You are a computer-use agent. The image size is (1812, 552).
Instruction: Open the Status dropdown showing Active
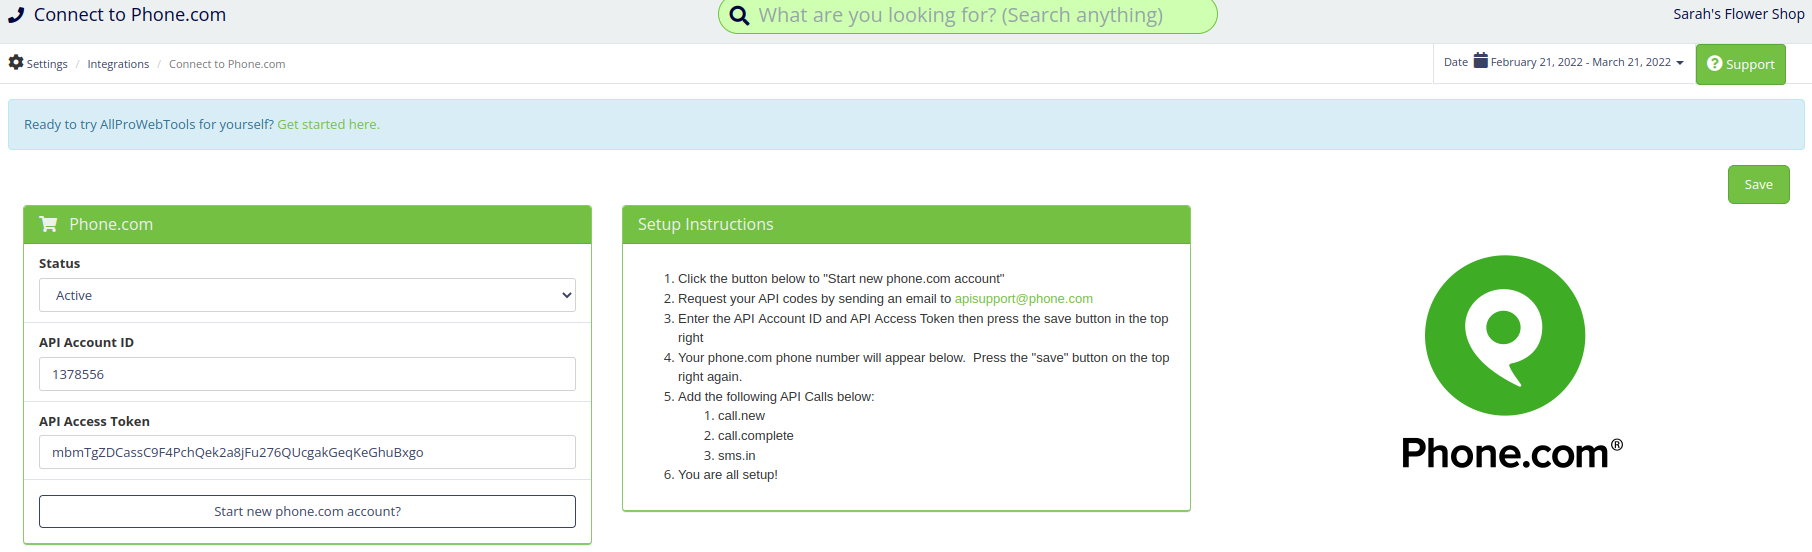[x=307, y=295]
